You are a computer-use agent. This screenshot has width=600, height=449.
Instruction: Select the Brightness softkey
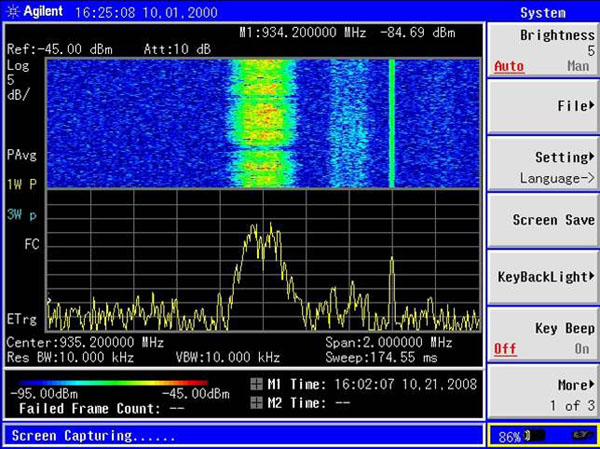point(543,49)
